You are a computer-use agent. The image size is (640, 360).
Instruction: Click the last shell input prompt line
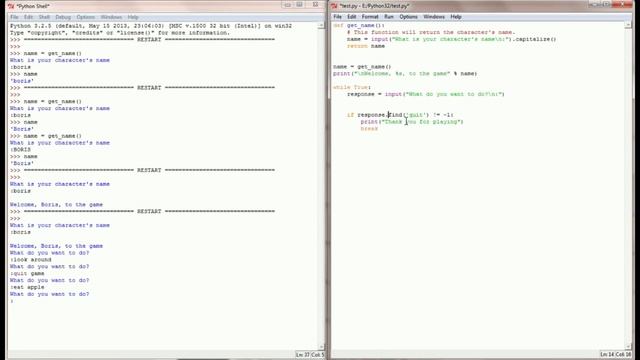click(11, 301)
